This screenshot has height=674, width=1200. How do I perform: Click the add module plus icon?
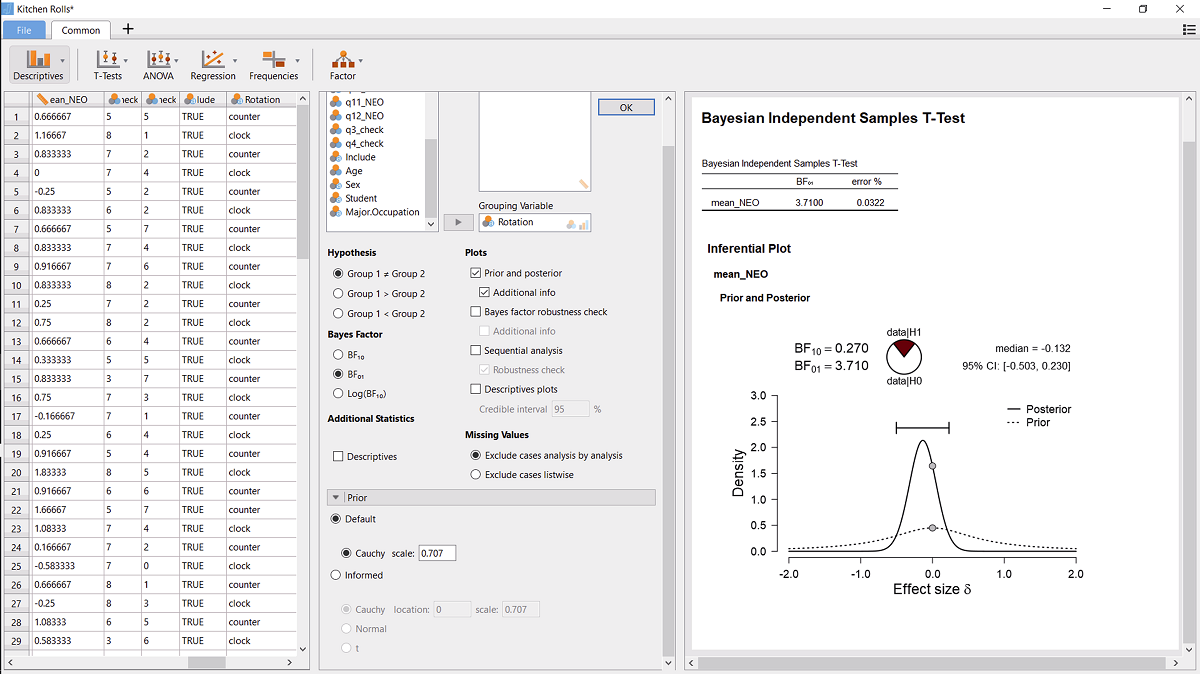point(127,29)
